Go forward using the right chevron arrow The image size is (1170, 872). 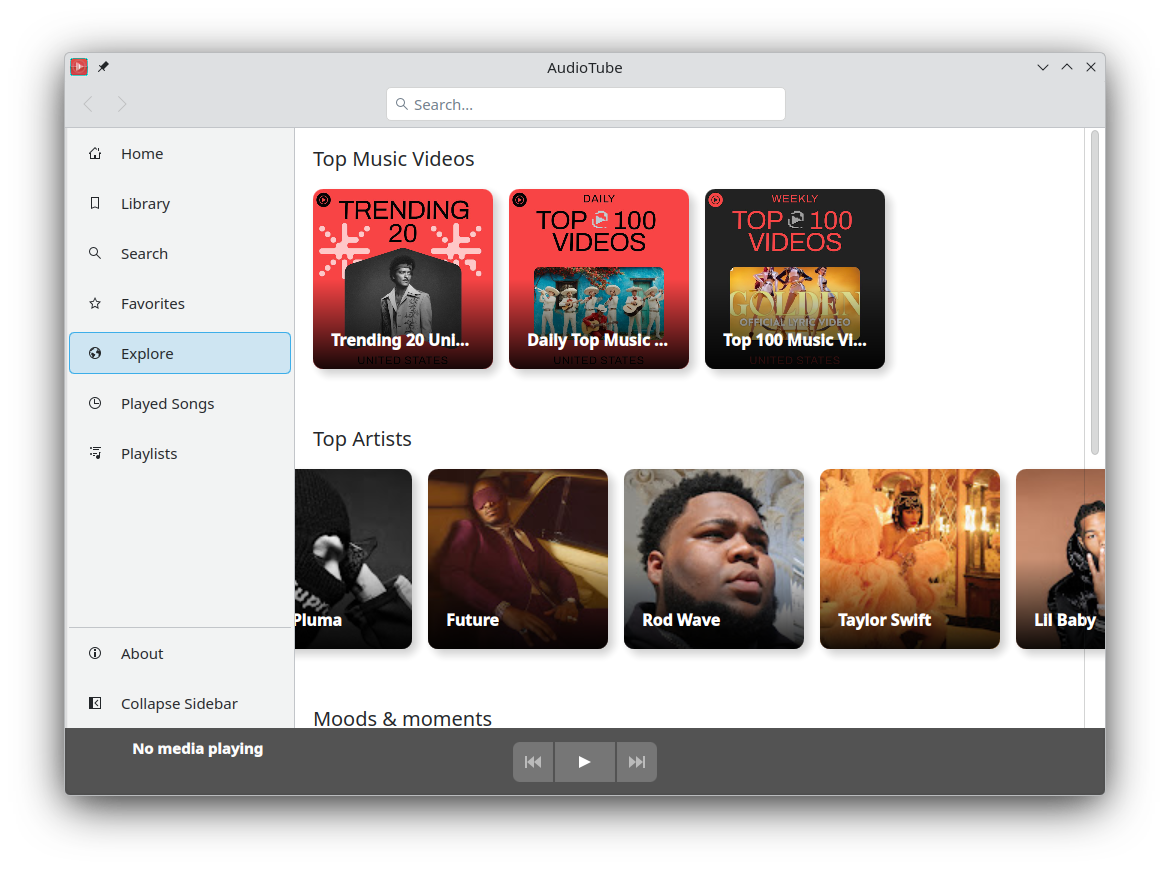122,104
